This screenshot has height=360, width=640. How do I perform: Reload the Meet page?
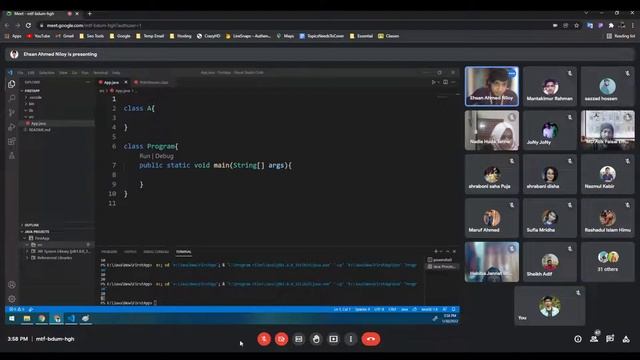tap(28, 25)
